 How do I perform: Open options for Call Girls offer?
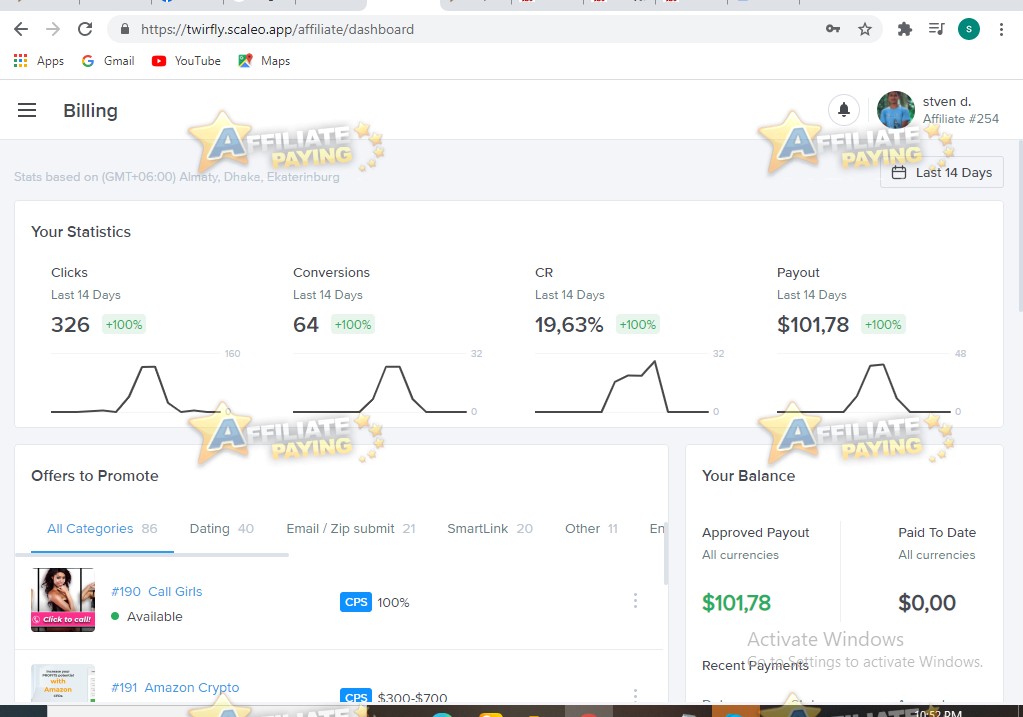tap(635, 601)
